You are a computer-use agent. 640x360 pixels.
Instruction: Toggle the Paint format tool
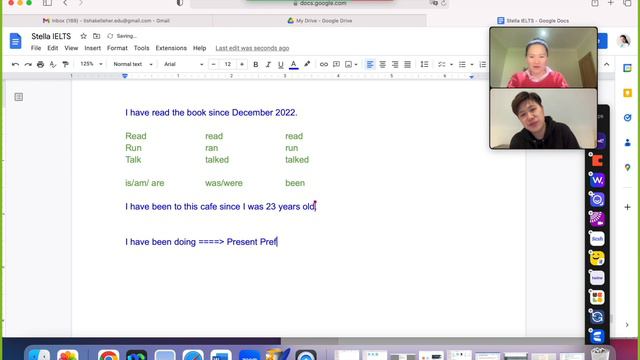coord(65,64)
